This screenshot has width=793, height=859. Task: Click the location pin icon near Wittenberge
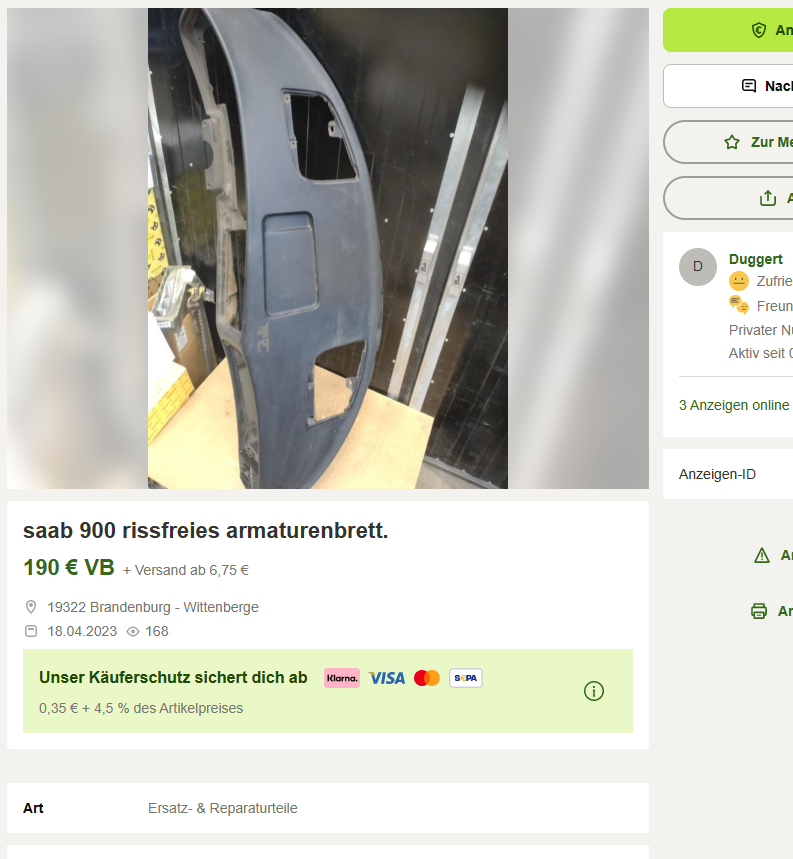tap(31, 607)
